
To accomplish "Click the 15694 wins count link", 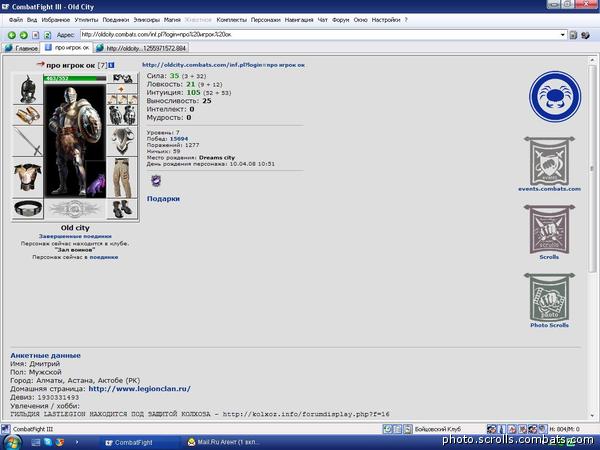I will [179, 139].
